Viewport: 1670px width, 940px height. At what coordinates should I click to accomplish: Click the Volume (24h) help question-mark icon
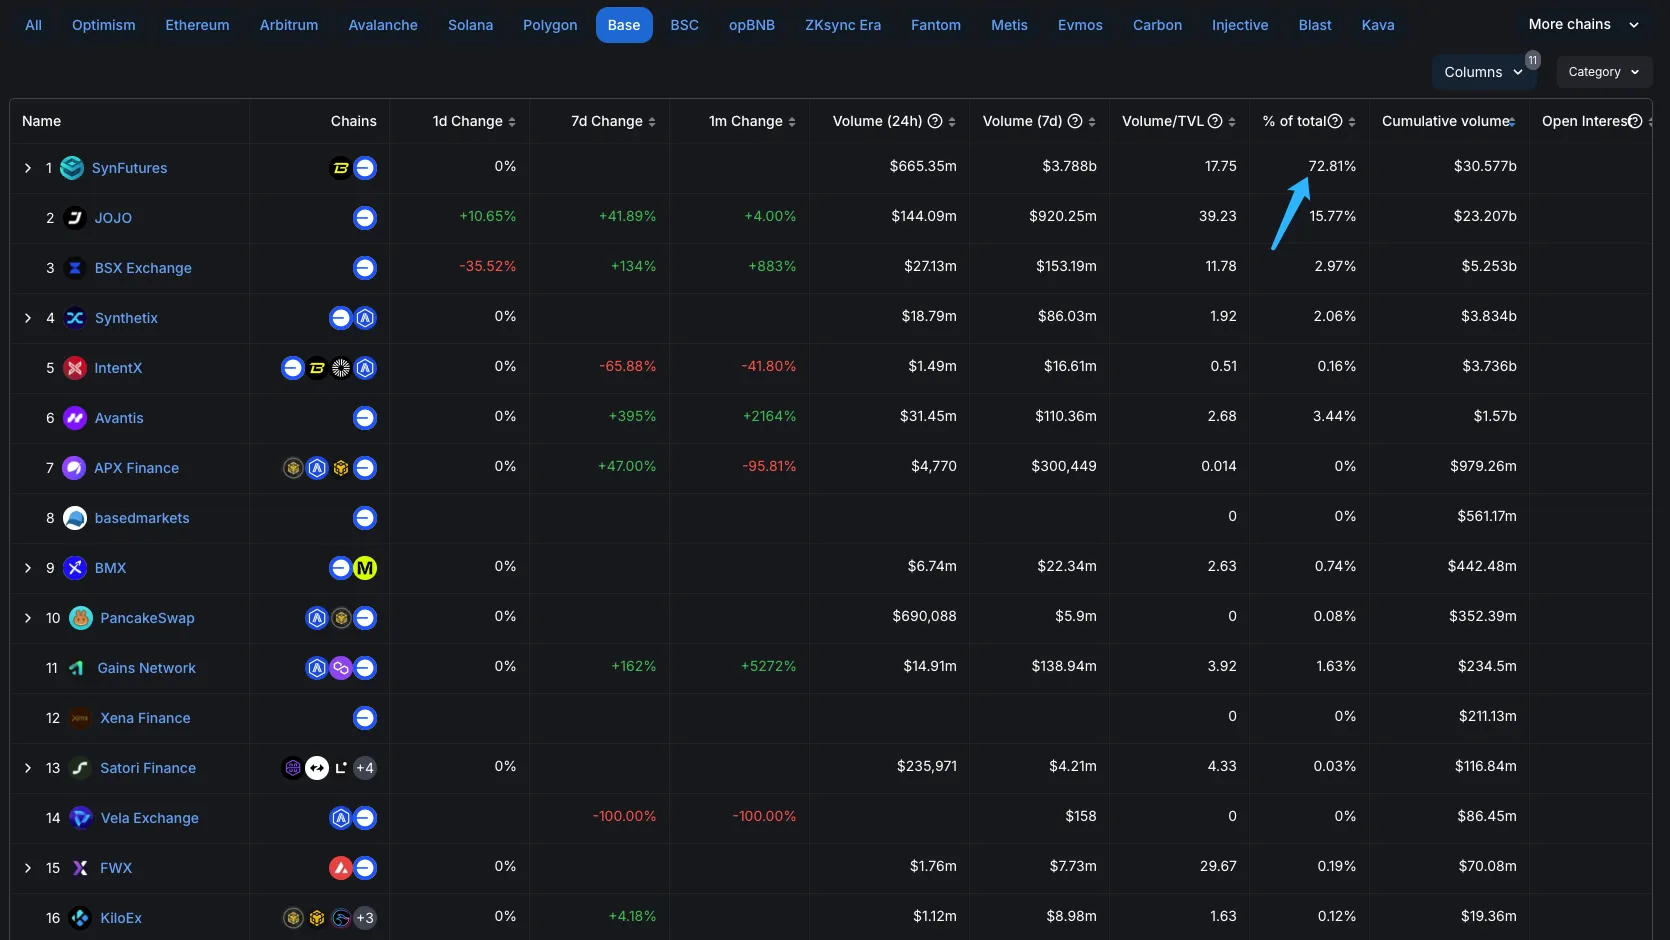(935, 121)
